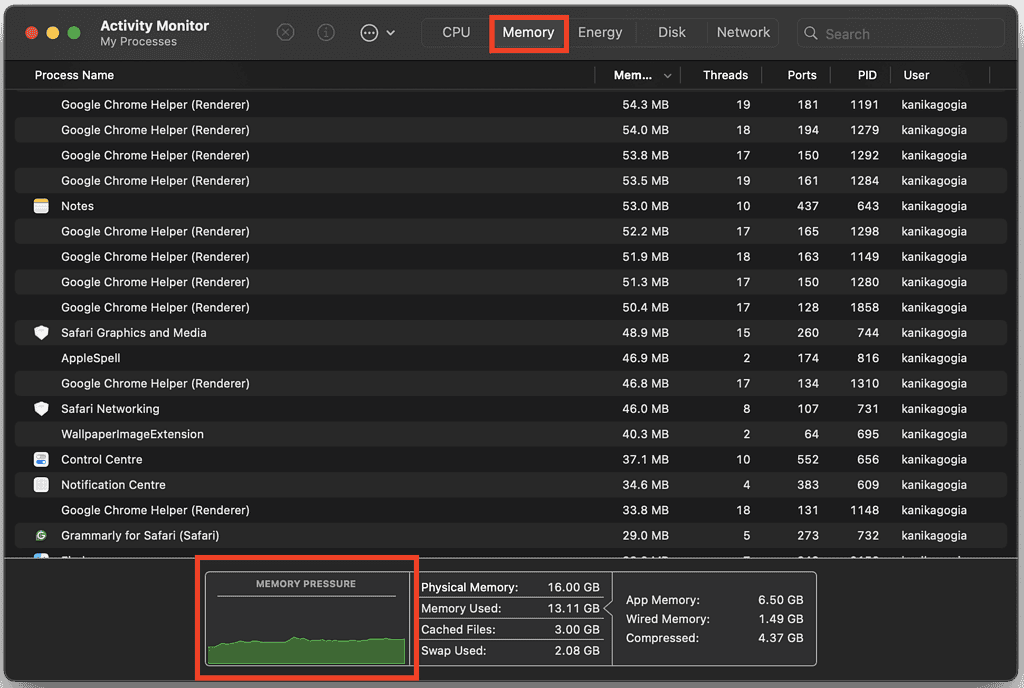Select Grammarly for Safari (Safari) process
This screenshot has width=1024, height=688.
140,535
